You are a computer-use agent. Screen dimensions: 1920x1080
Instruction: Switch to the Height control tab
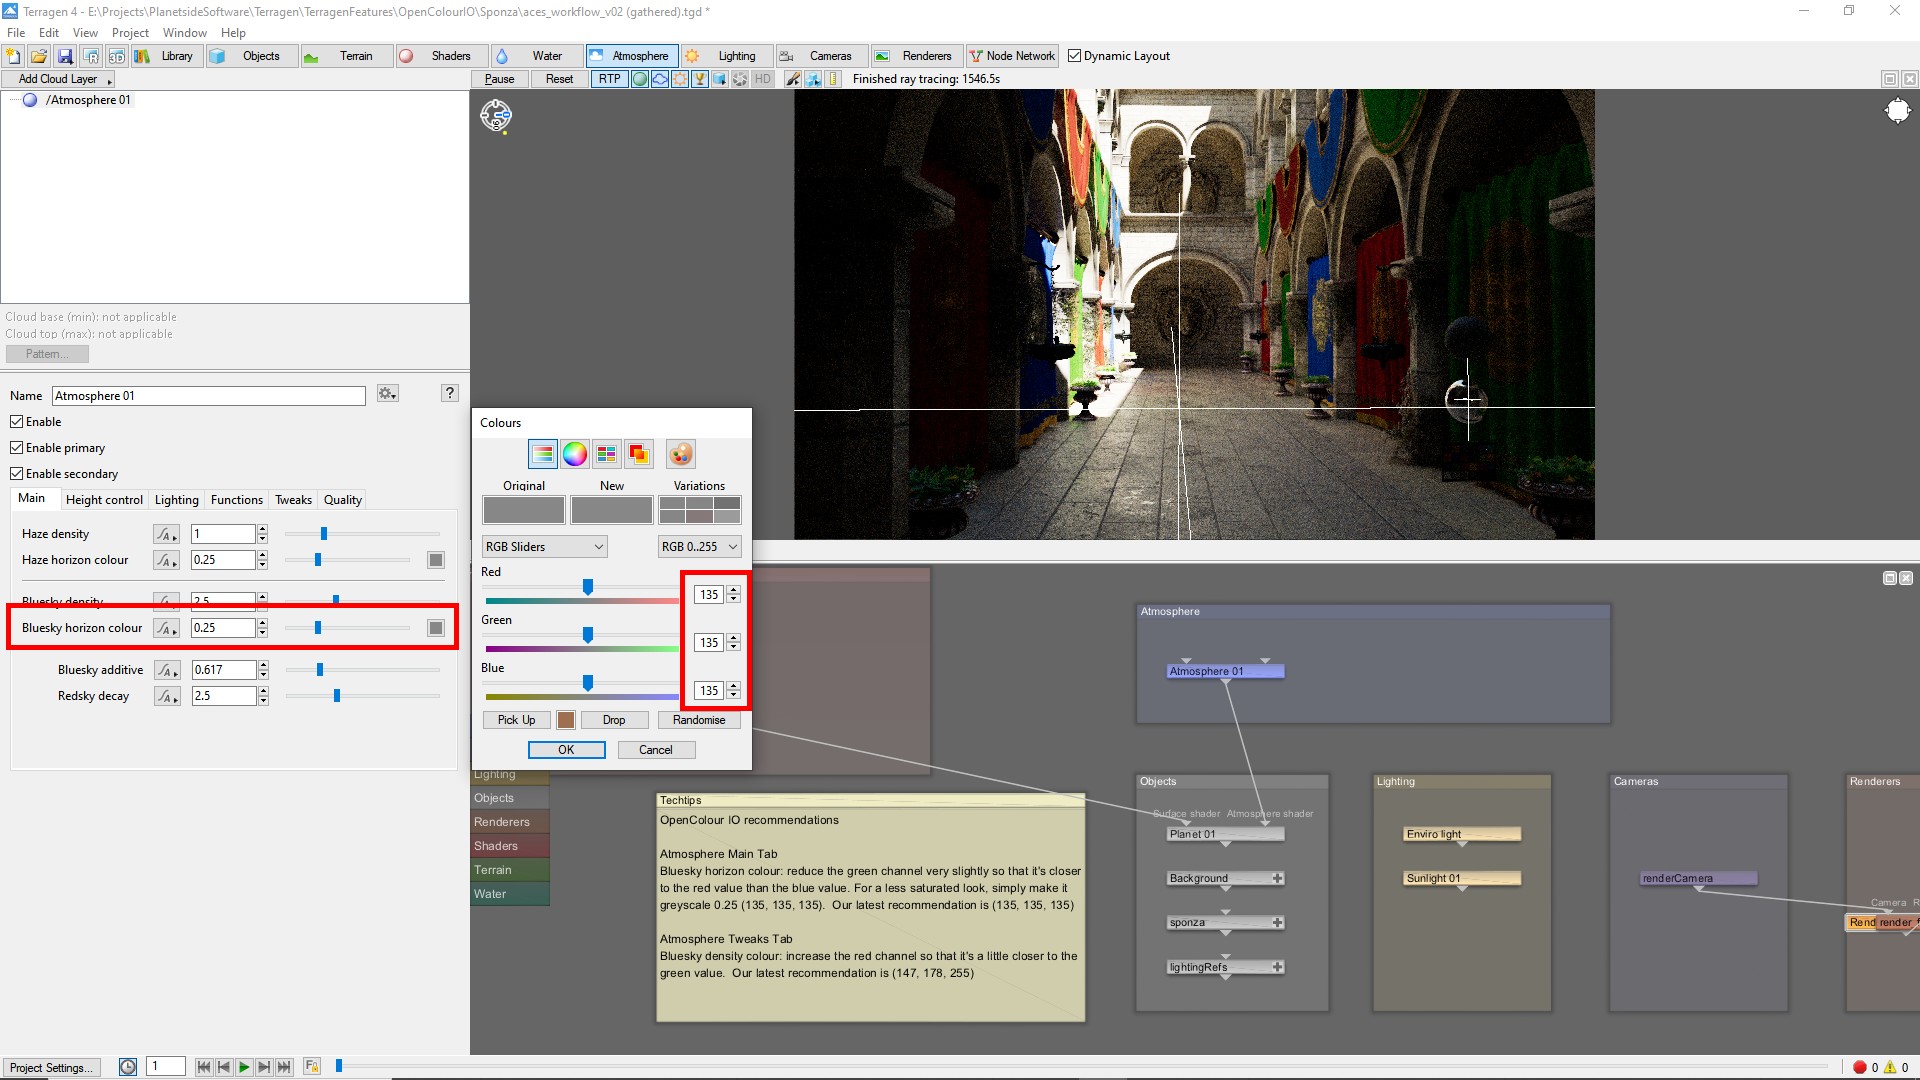[104, 500]
